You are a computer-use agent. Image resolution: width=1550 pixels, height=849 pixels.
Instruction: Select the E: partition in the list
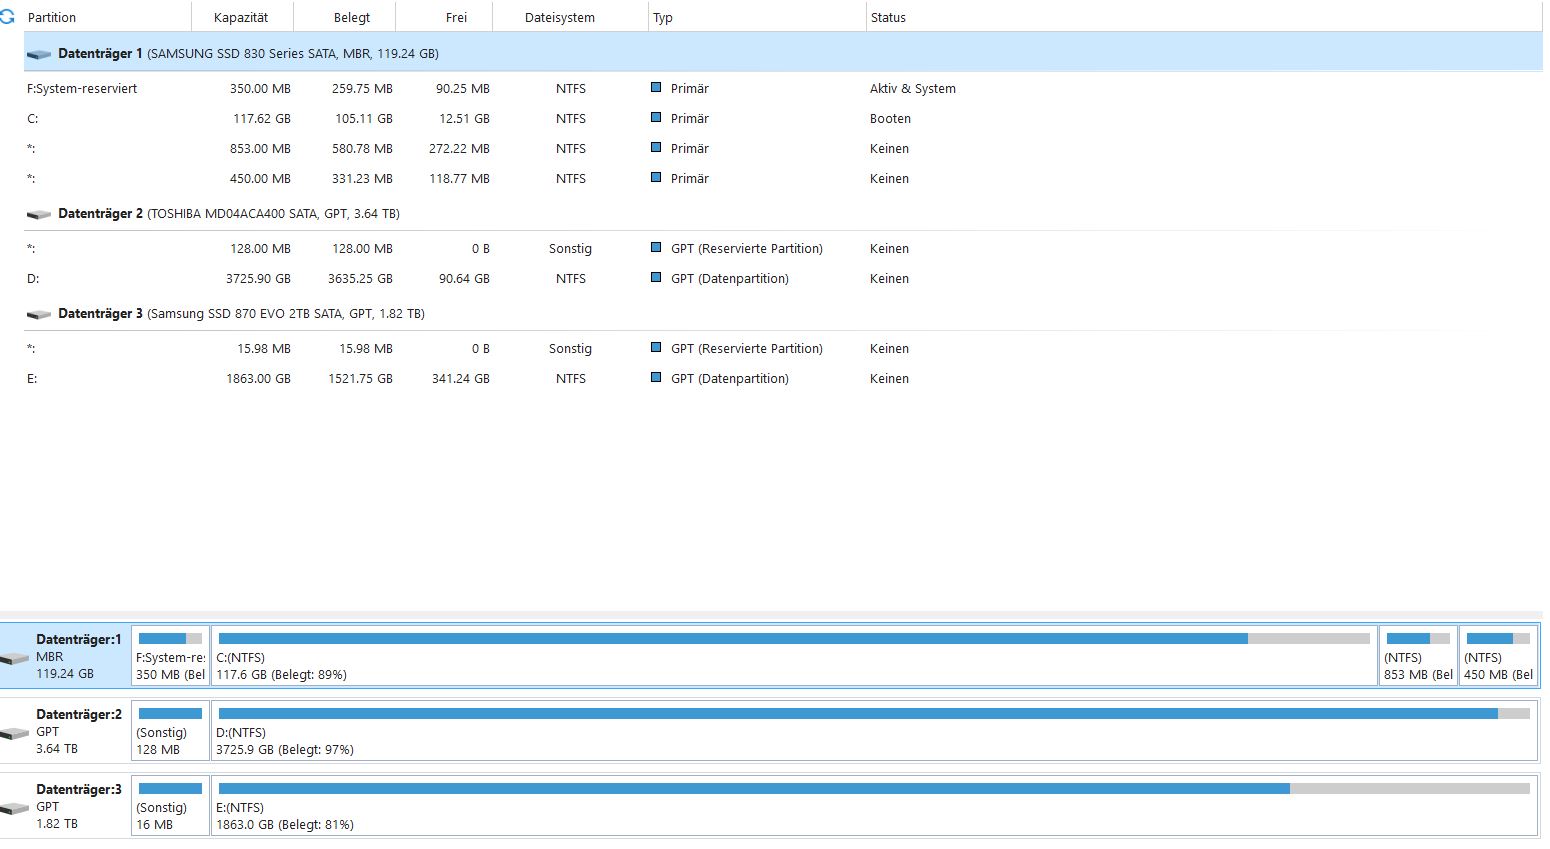click(x=783, y=378)
